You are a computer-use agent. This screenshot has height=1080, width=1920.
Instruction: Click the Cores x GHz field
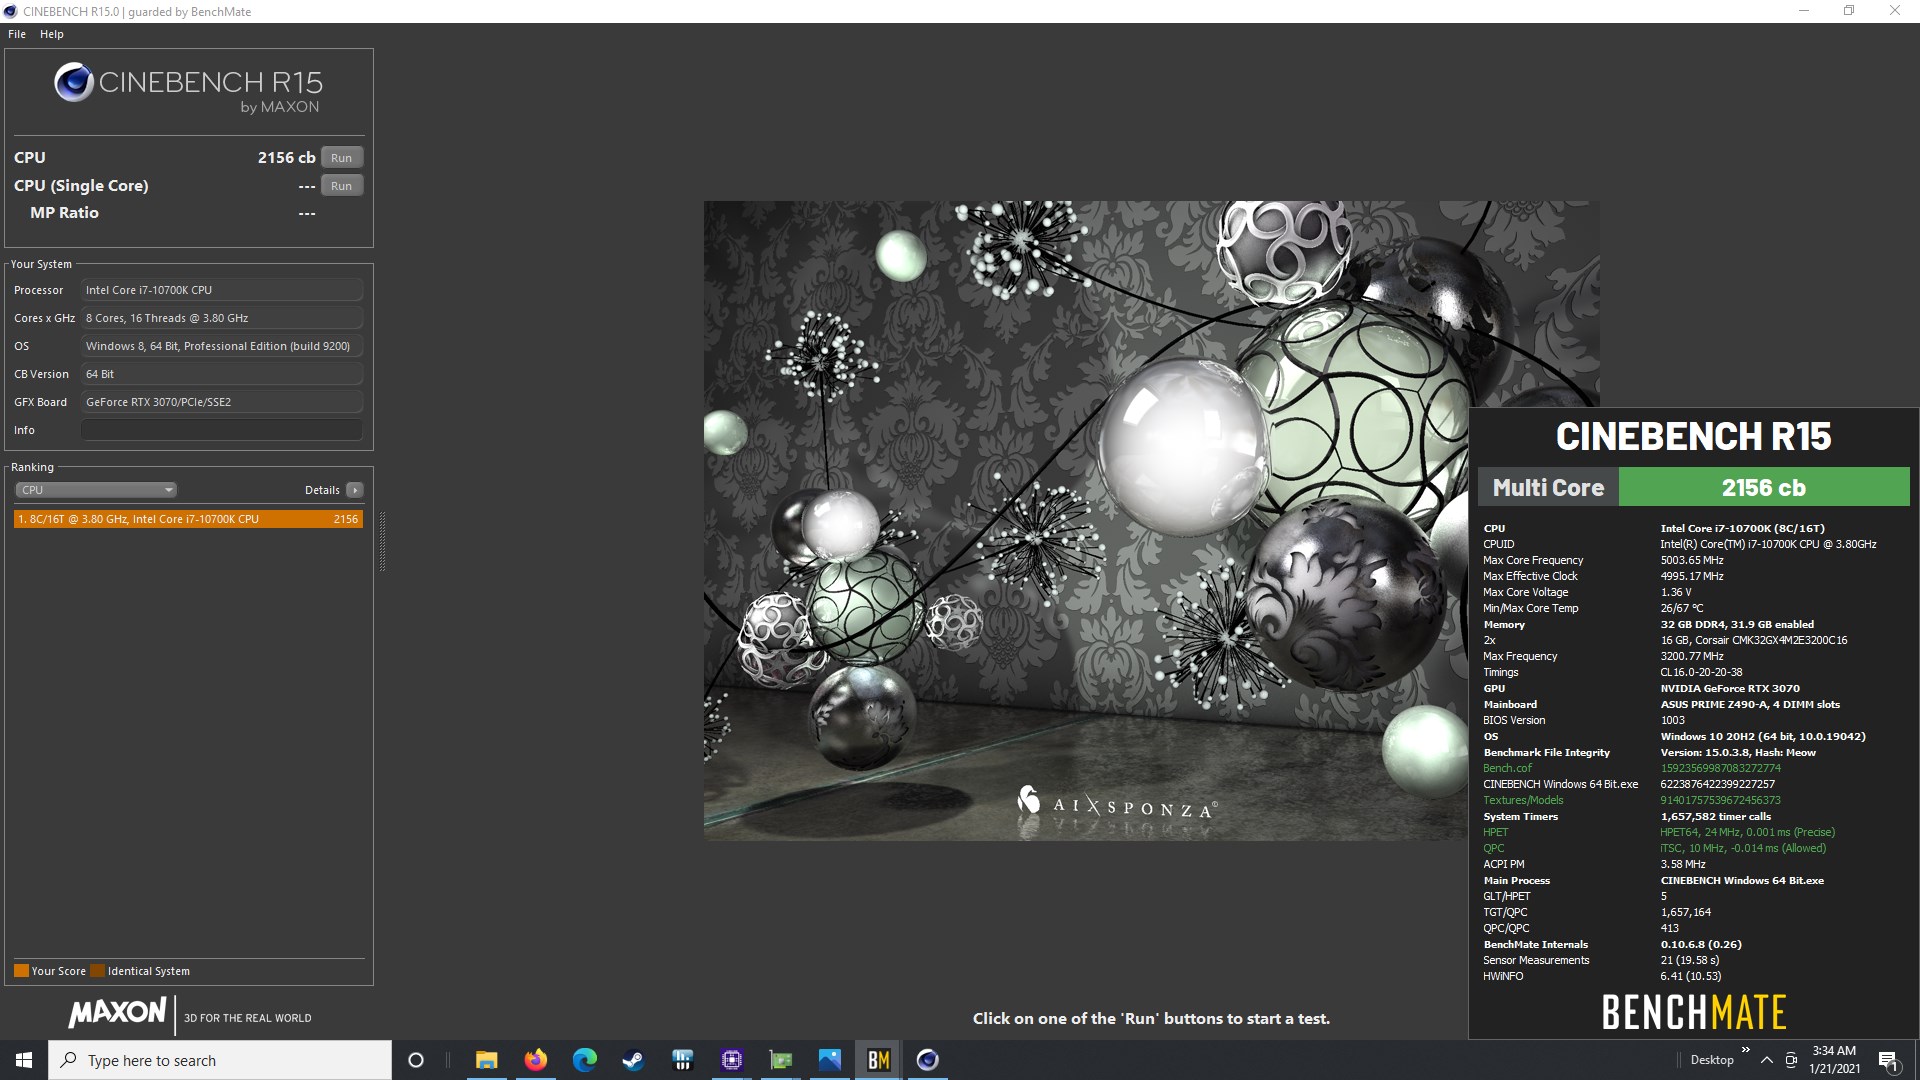pos(222,318)
